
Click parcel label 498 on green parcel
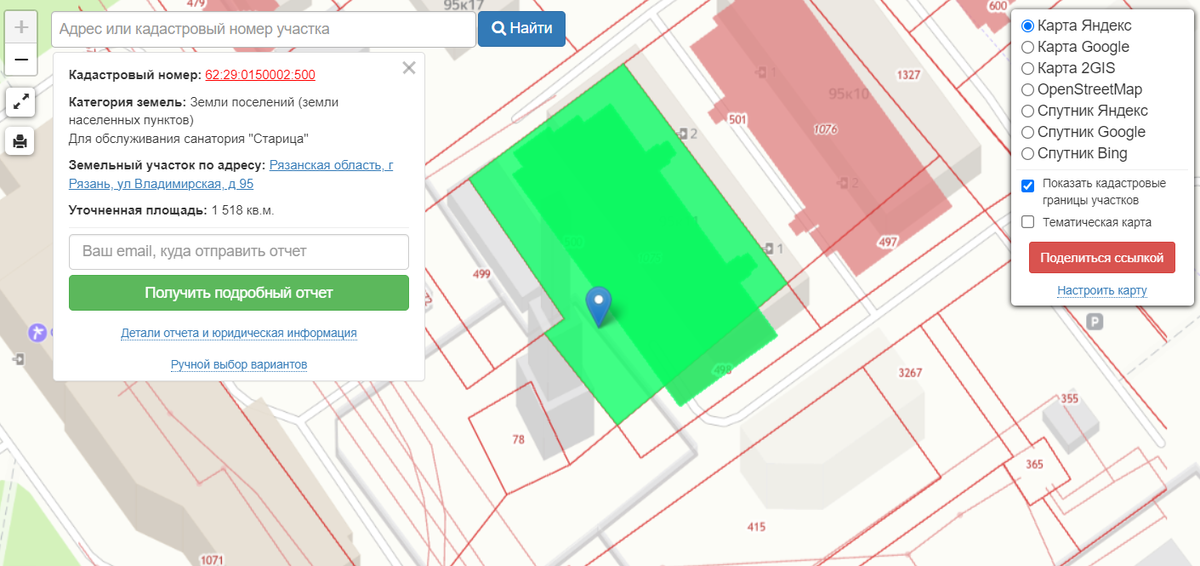coord(722,370)
